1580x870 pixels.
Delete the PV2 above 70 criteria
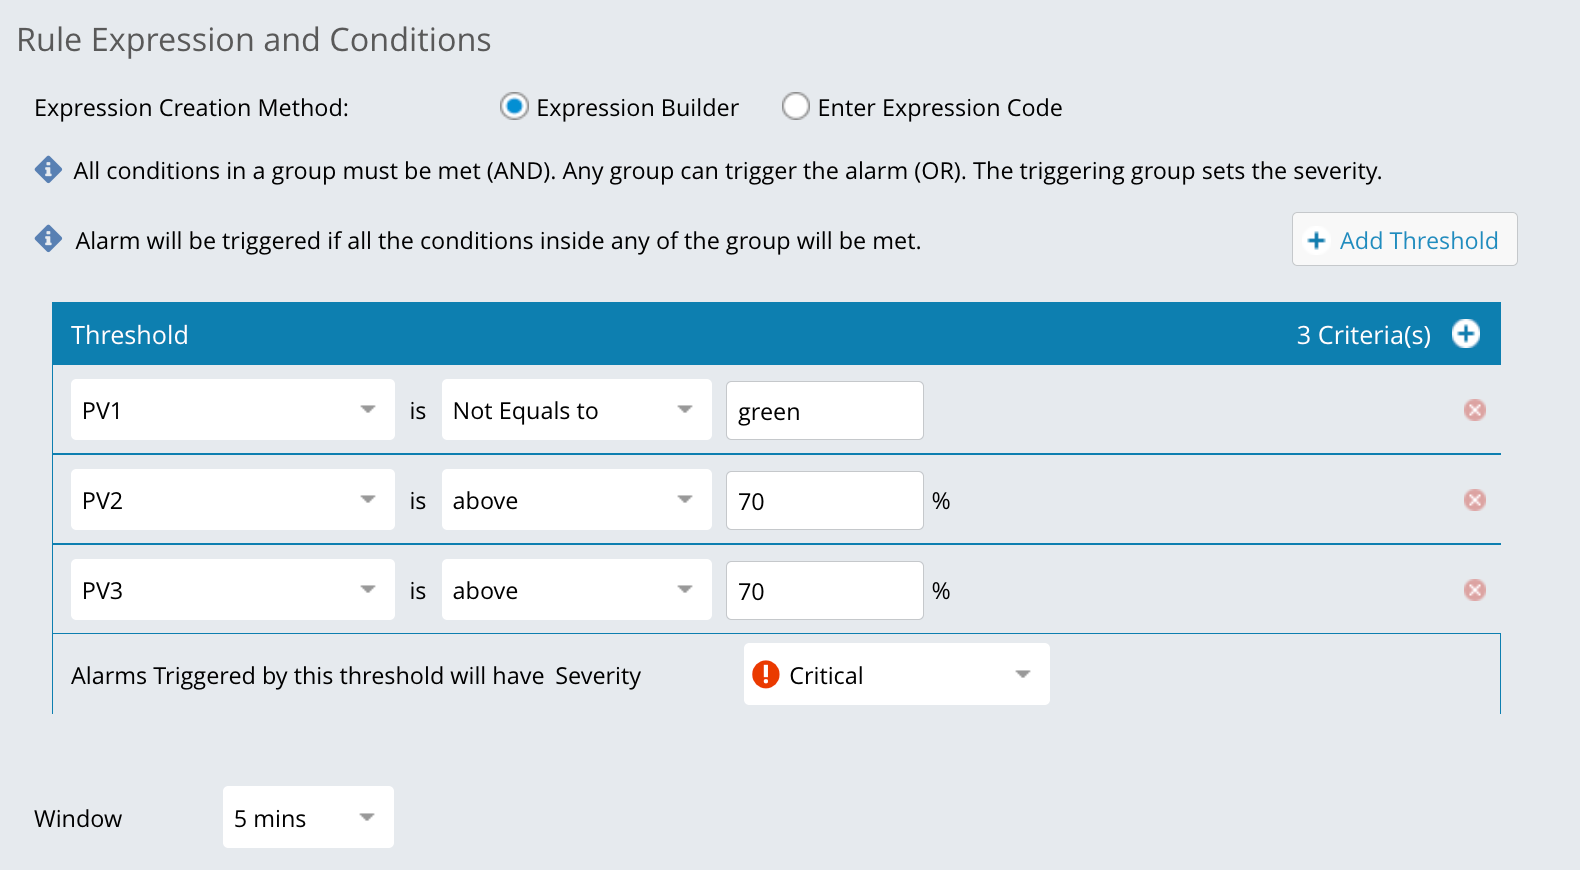1474,500
